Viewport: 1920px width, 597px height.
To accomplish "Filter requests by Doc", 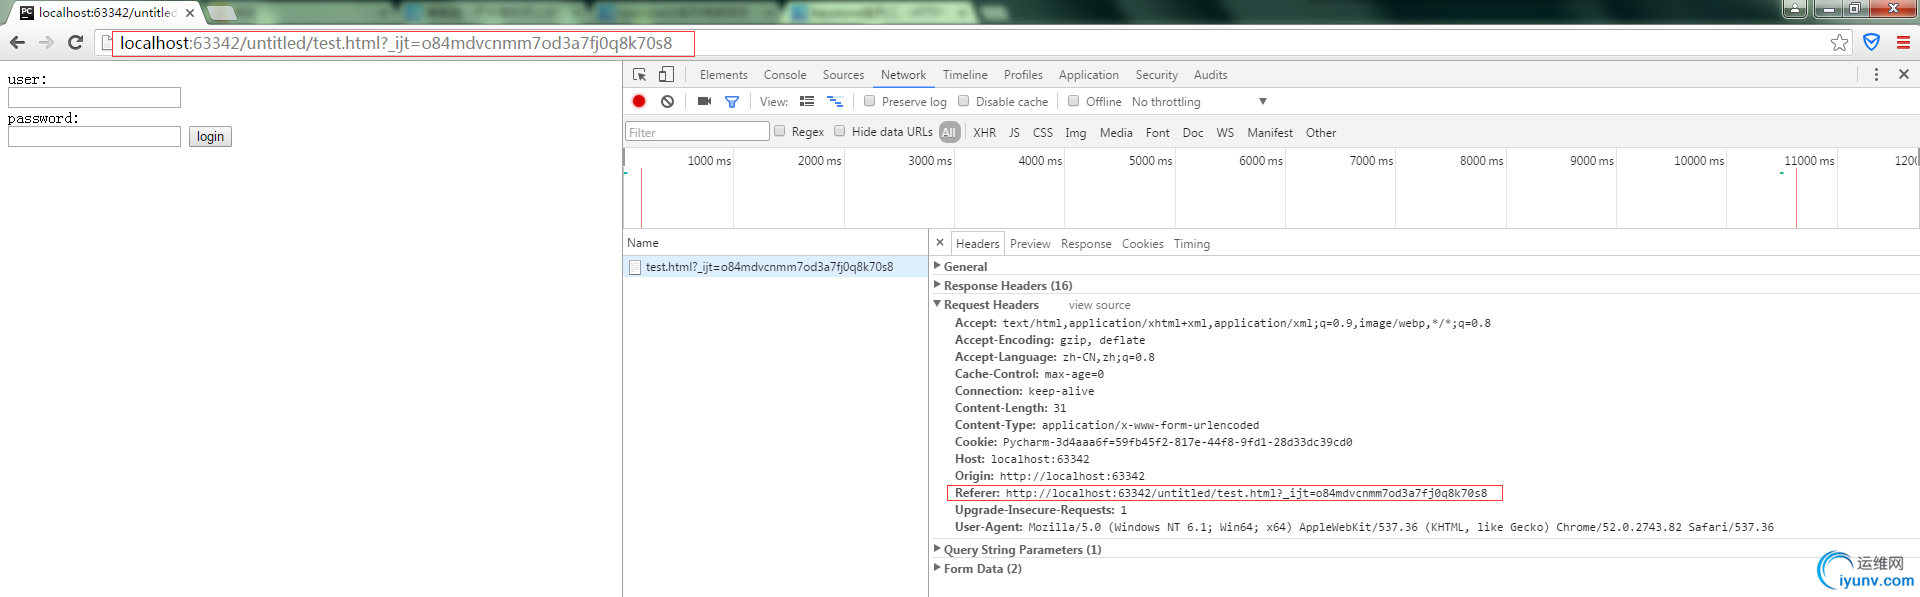I will [1192, 132].
